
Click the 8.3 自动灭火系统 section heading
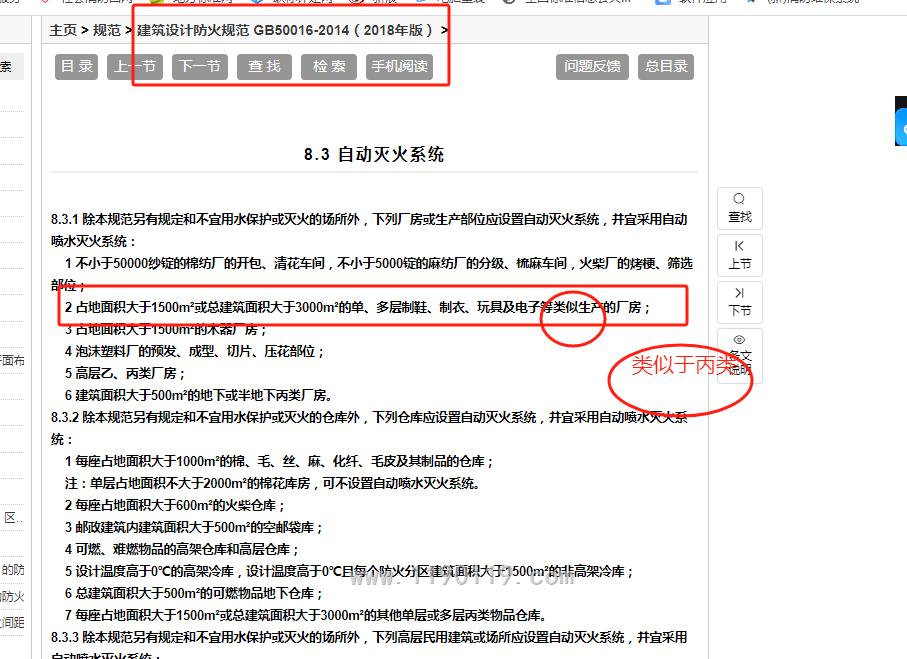(374, 154)
